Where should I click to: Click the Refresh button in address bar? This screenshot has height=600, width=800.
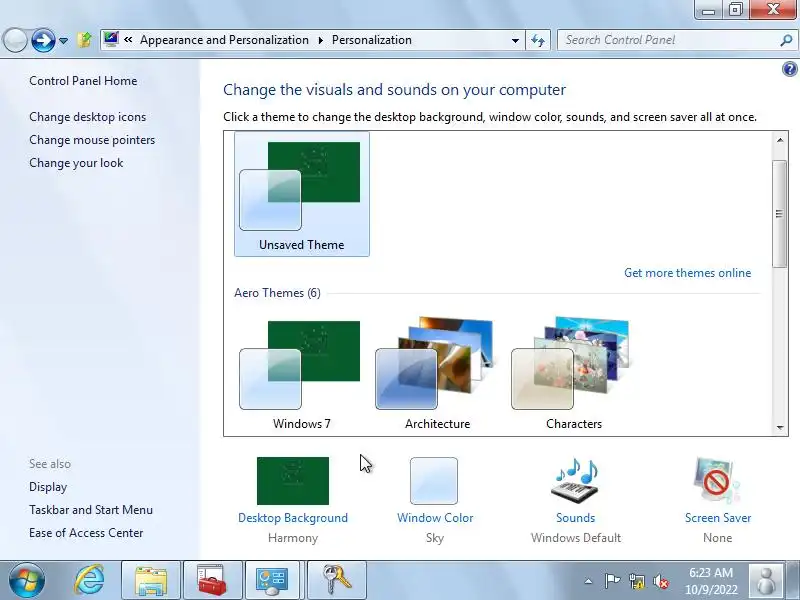[x=538, y=40]
